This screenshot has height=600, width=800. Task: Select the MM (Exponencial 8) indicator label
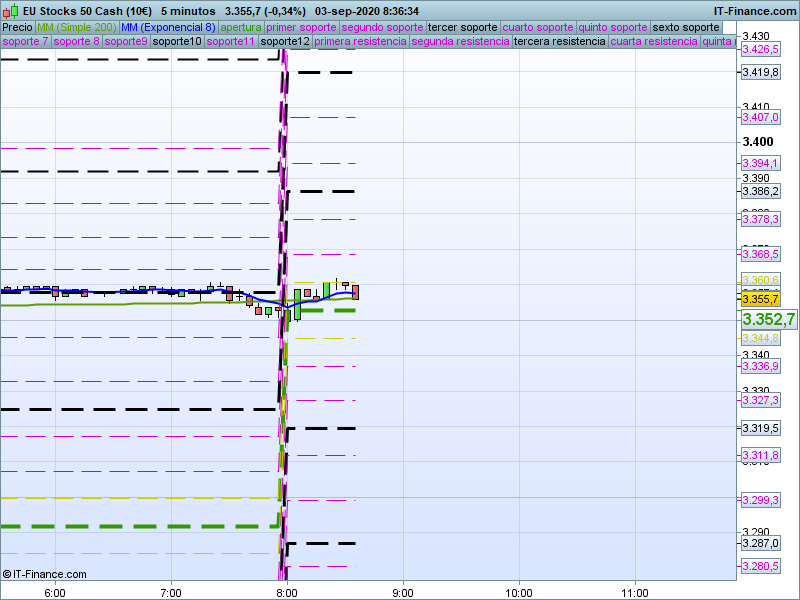pos(168,28)
